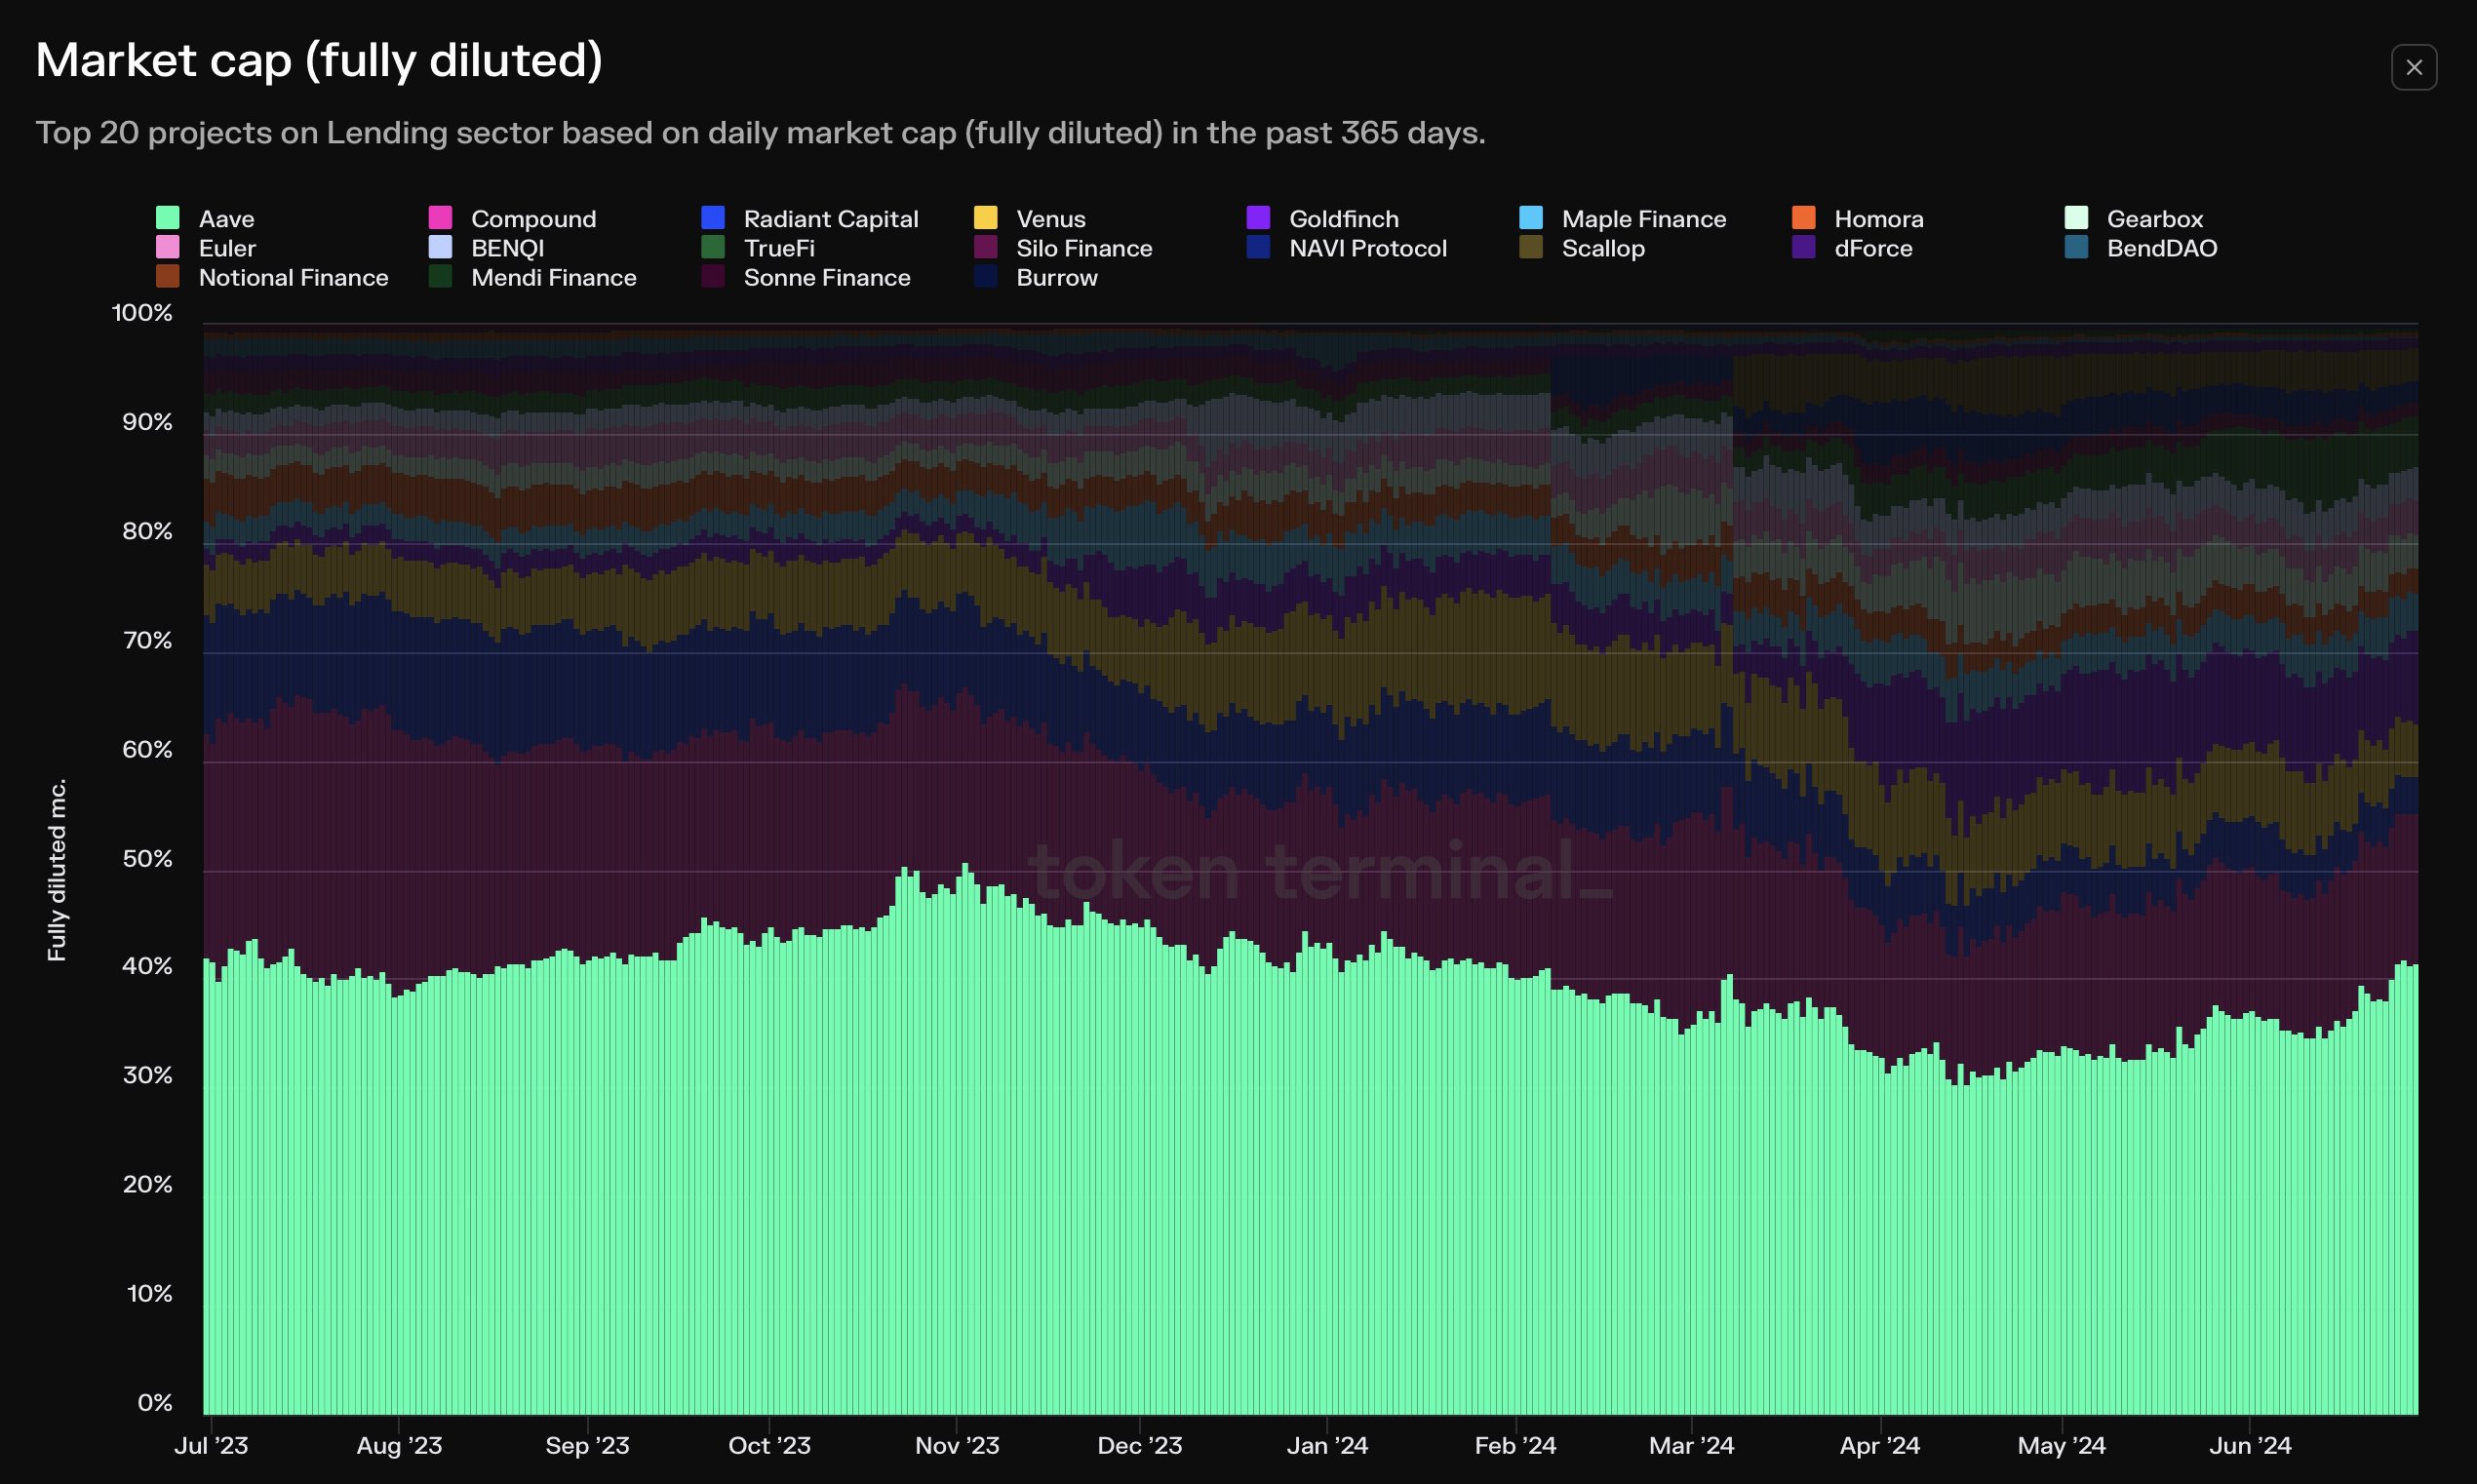The image size is (2477, 1484).
Task: Click the Goldfinch purple legend swatch
Action: pyautogui.click(x=1258, y=217)
